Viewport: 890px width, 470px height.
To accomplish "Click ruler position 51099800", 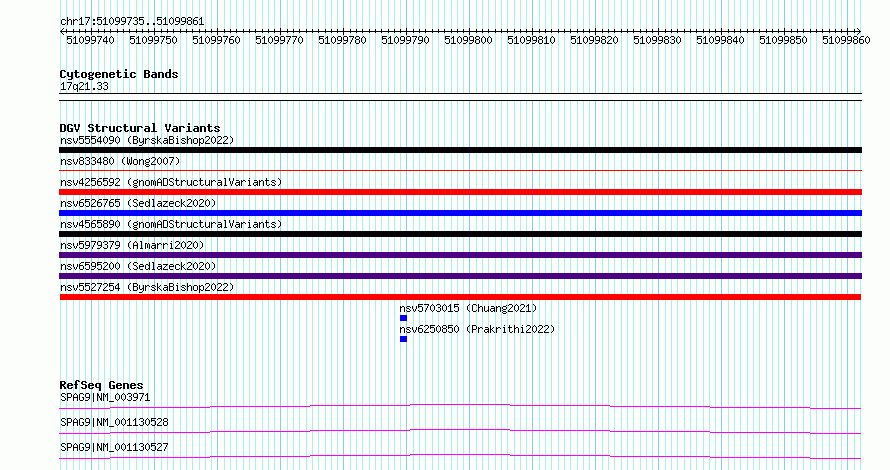I will click(468, 40).
